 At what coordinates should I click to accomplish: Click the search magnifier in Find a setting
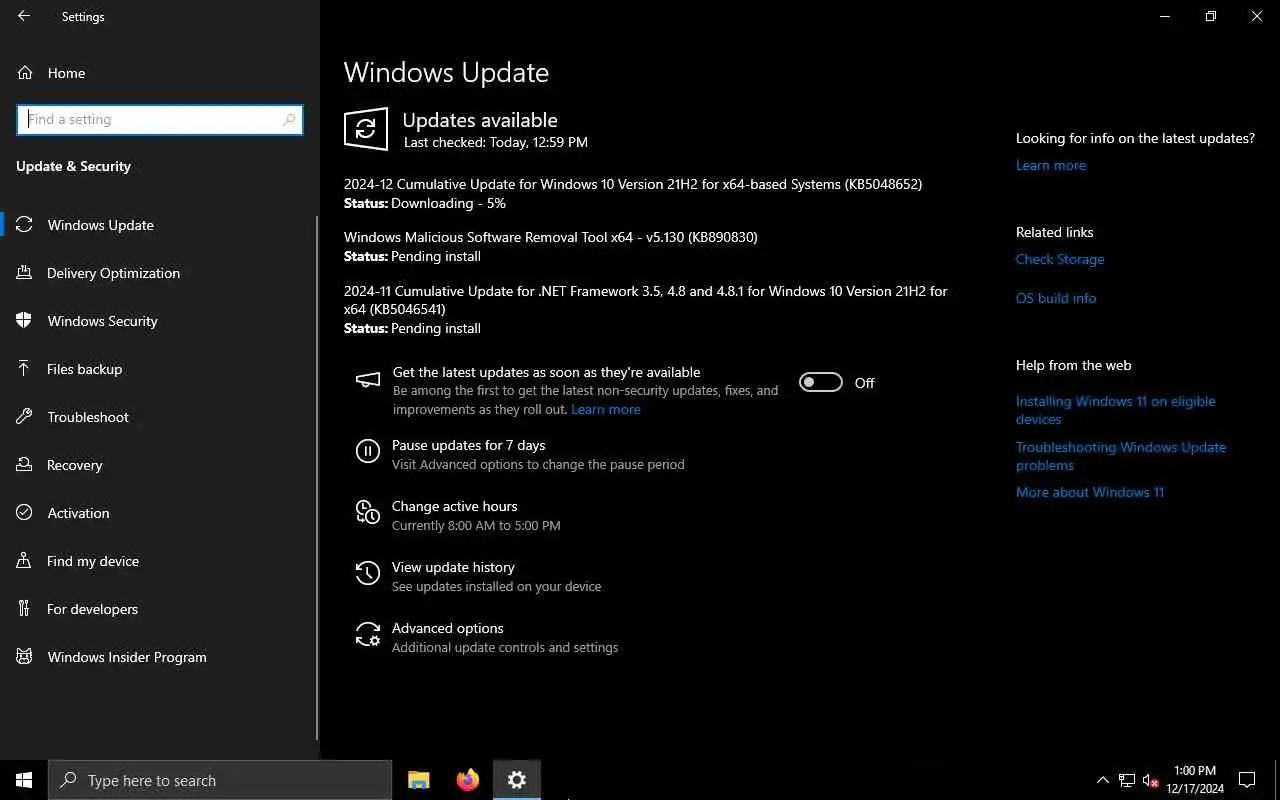click(x=289, y=119)
